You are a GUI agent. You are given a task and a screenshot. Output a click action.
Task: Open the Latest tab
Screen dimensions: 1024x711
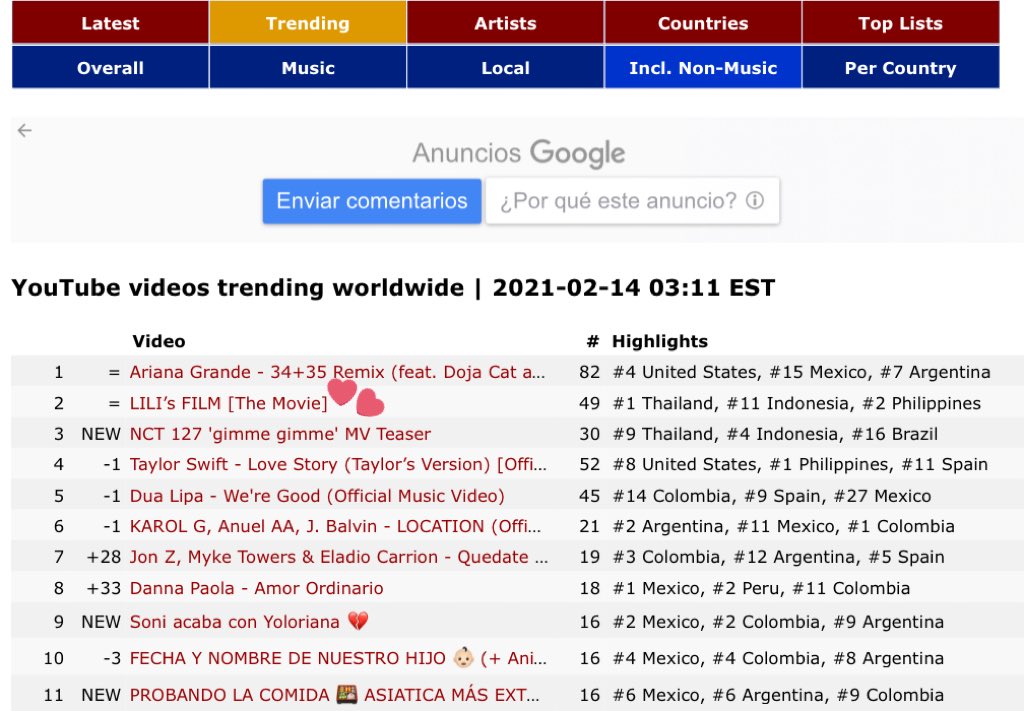tap(110, 23)
